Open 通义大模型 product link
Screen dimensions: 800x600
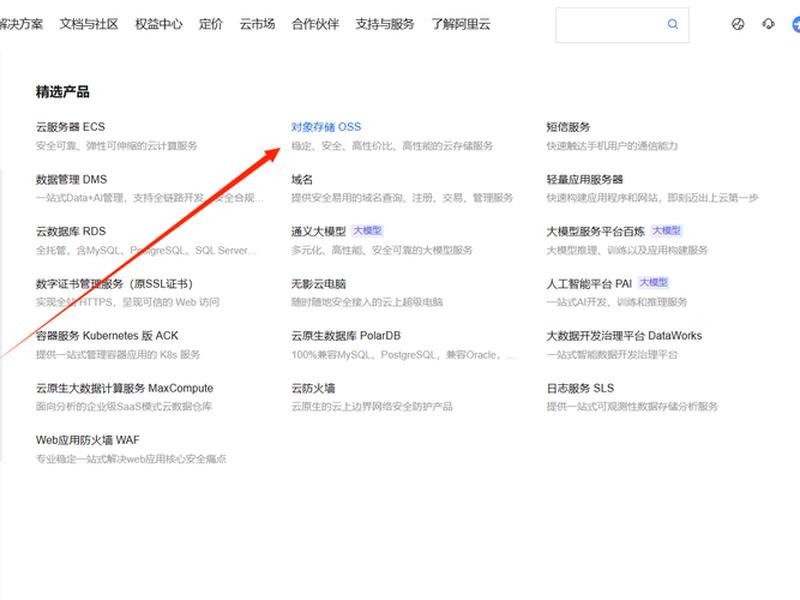tap(318, 232)
